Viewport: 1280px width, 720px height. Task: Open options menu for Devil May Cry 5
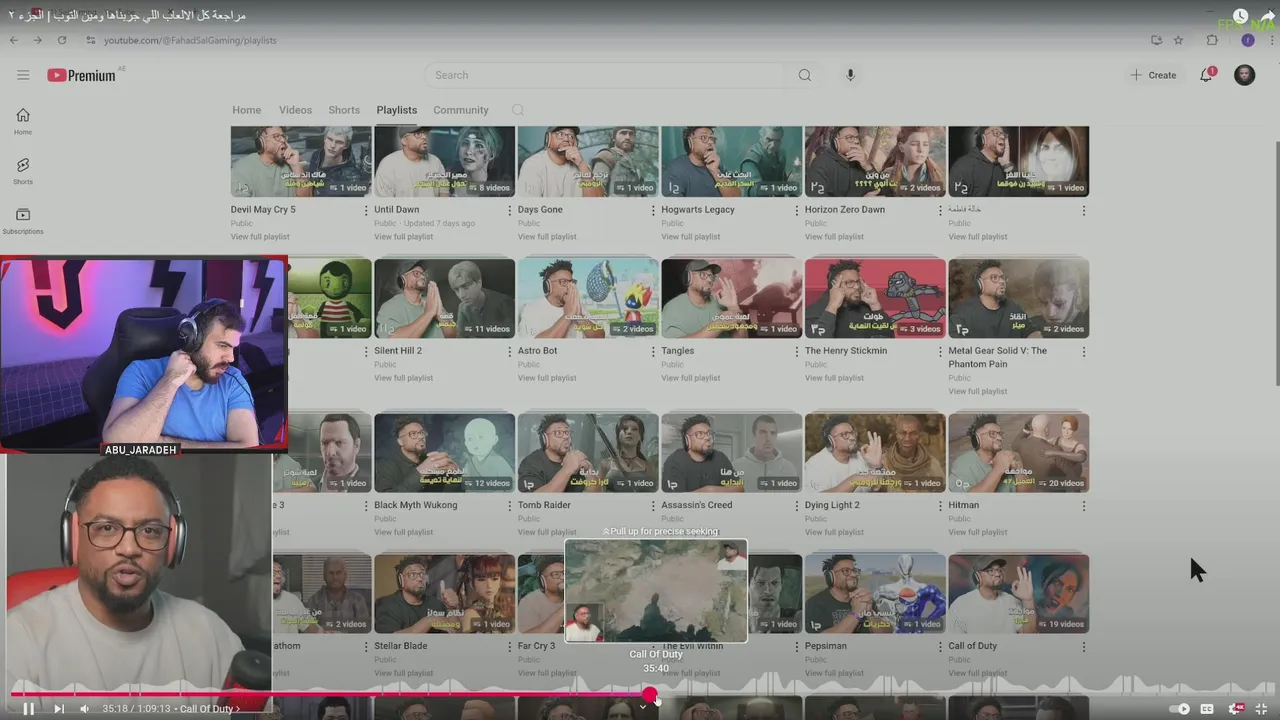366,210
